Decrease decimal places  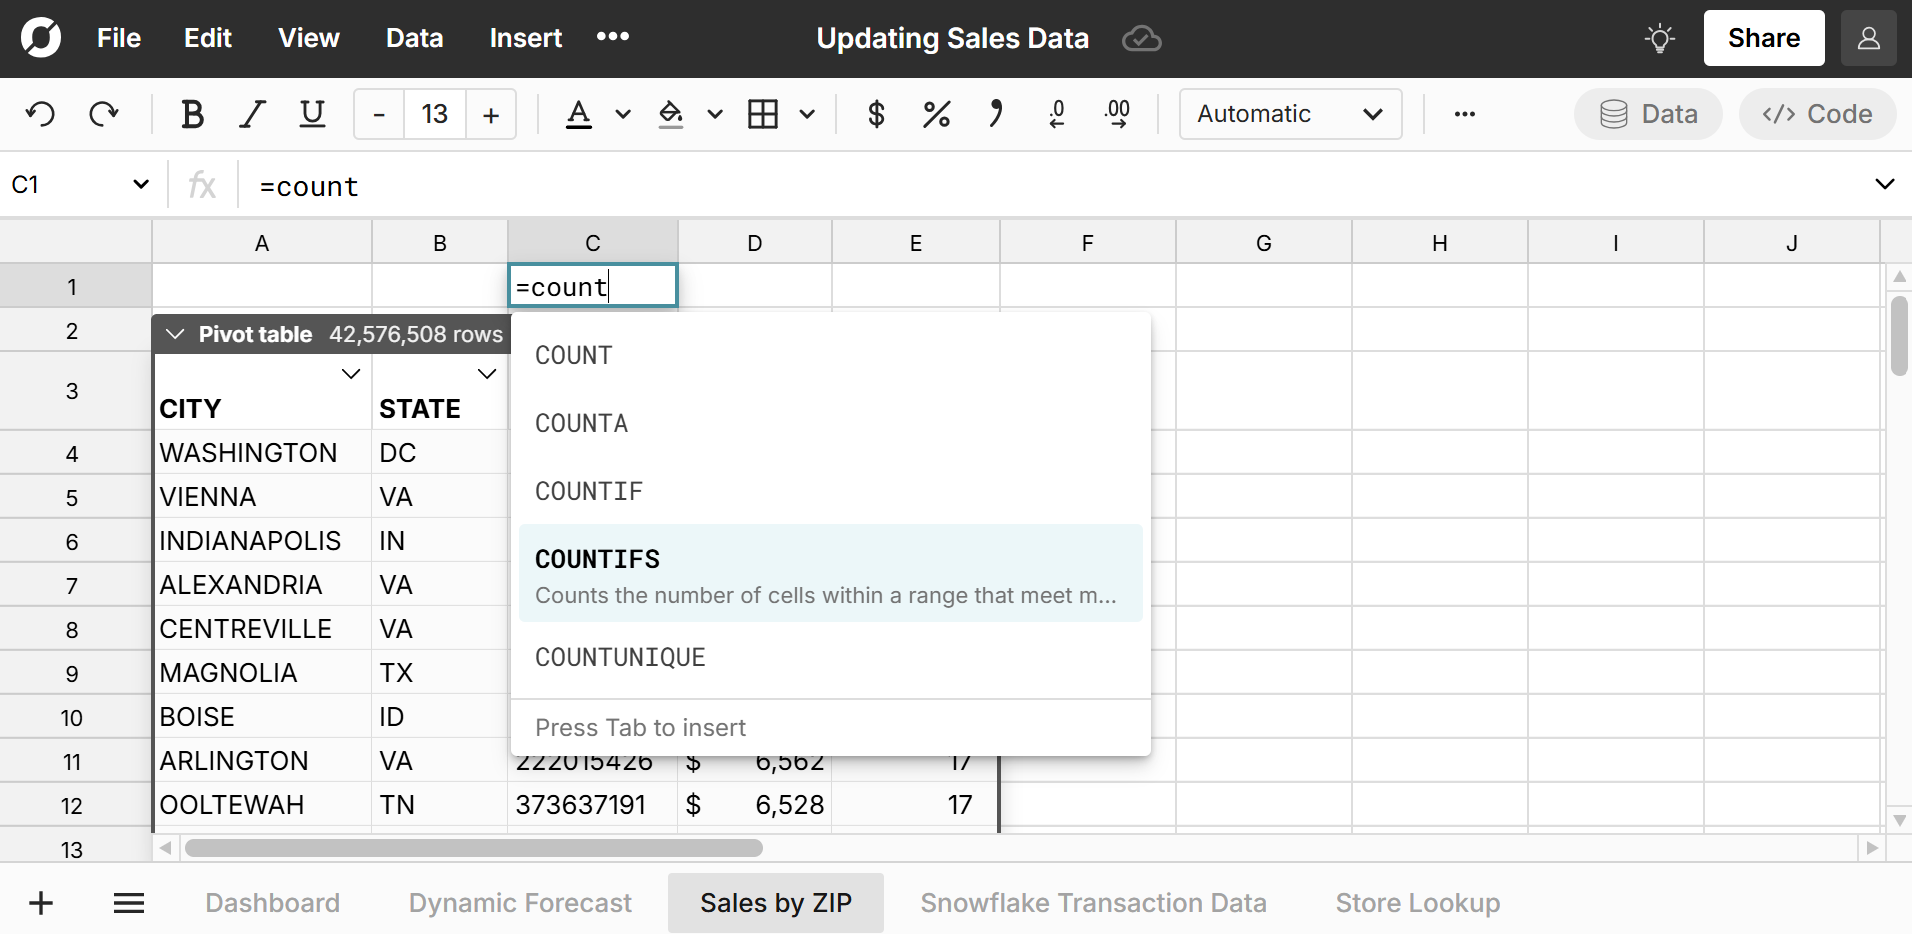1057,114
